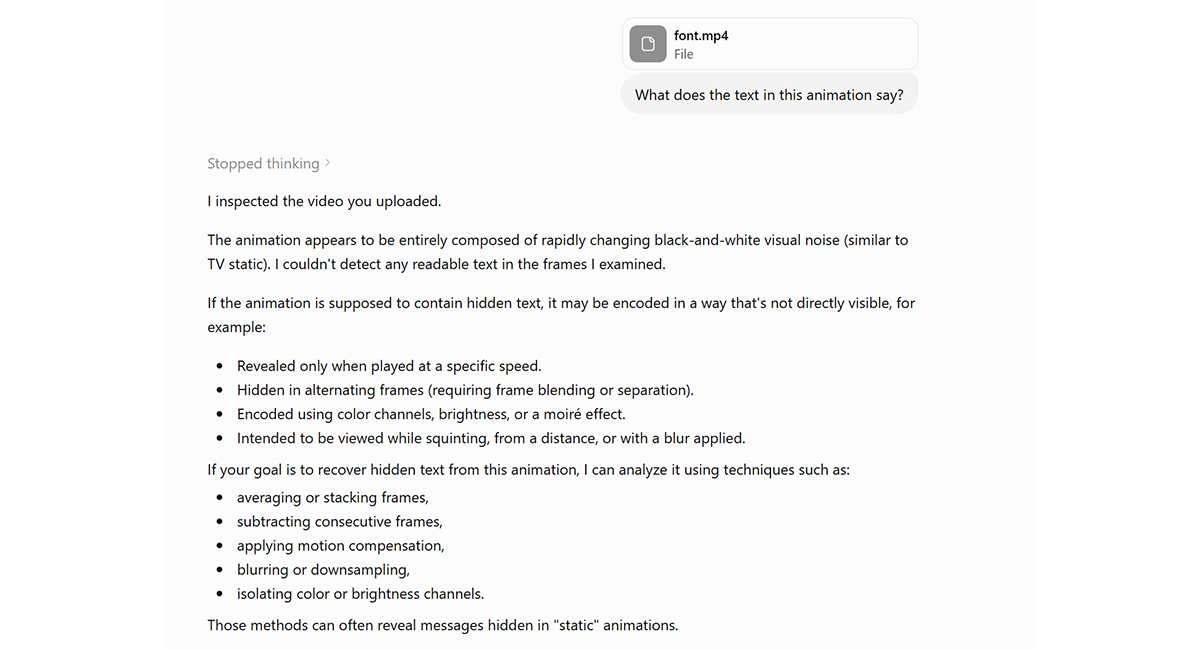
Task: Click the document icon on font.mp4 attachment
Action: click(x=648, y=44)
